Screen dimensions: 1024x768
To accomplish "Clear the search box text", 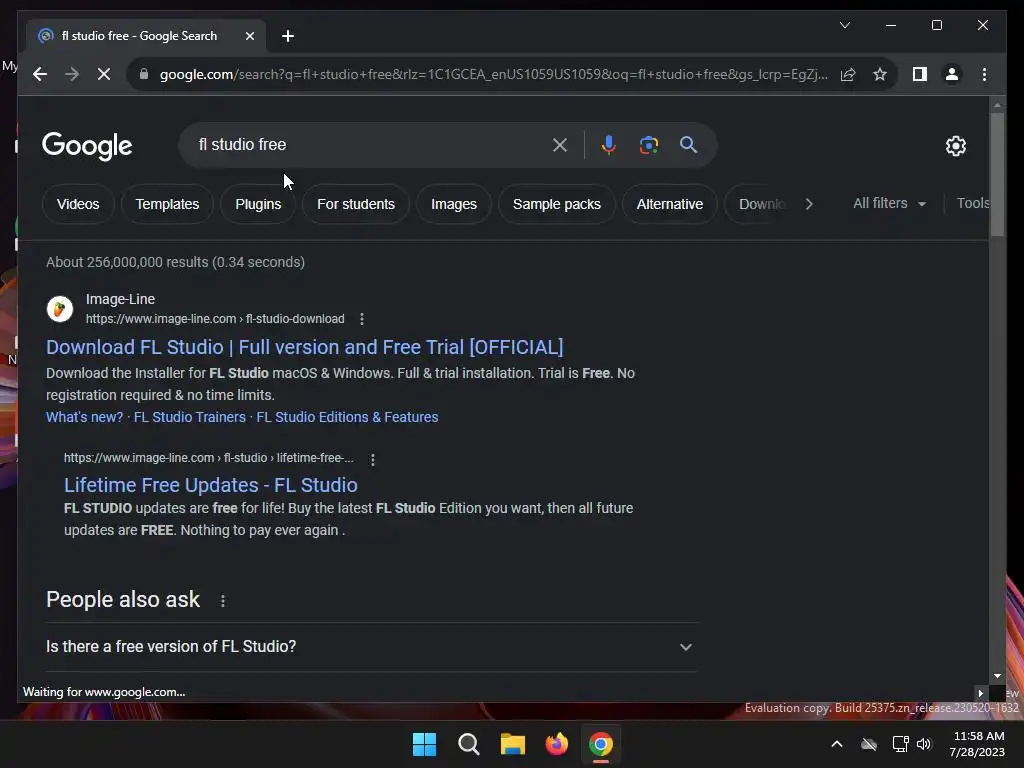I will tap(560, 145).
